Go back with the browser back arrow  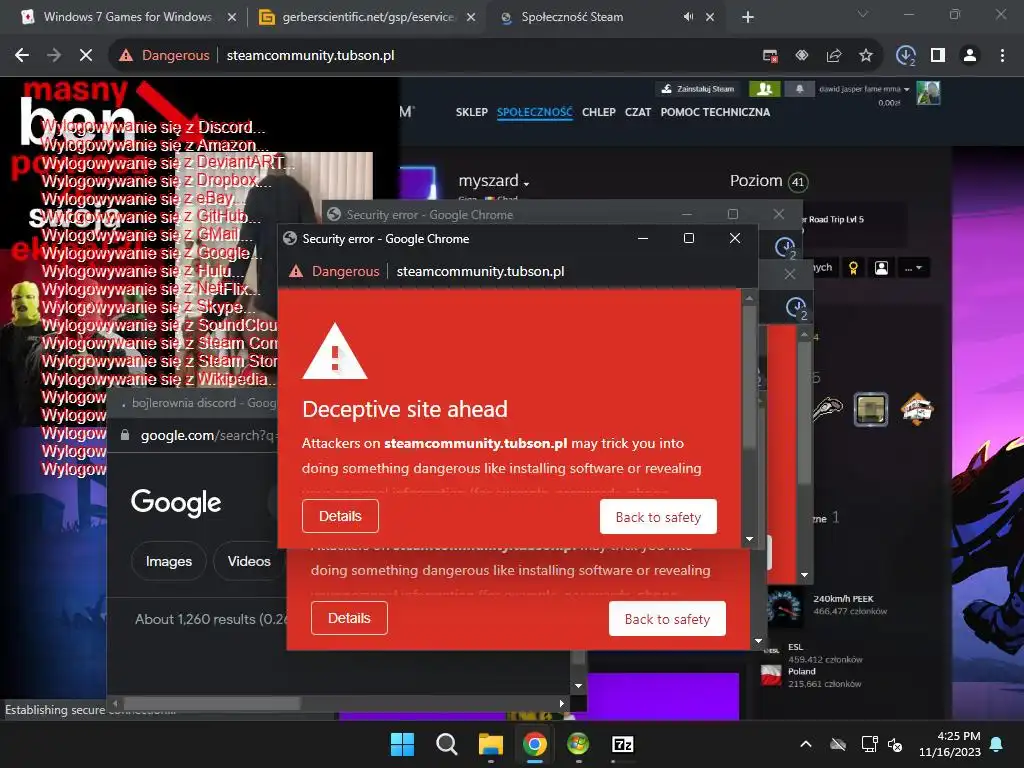click(22, 56)
